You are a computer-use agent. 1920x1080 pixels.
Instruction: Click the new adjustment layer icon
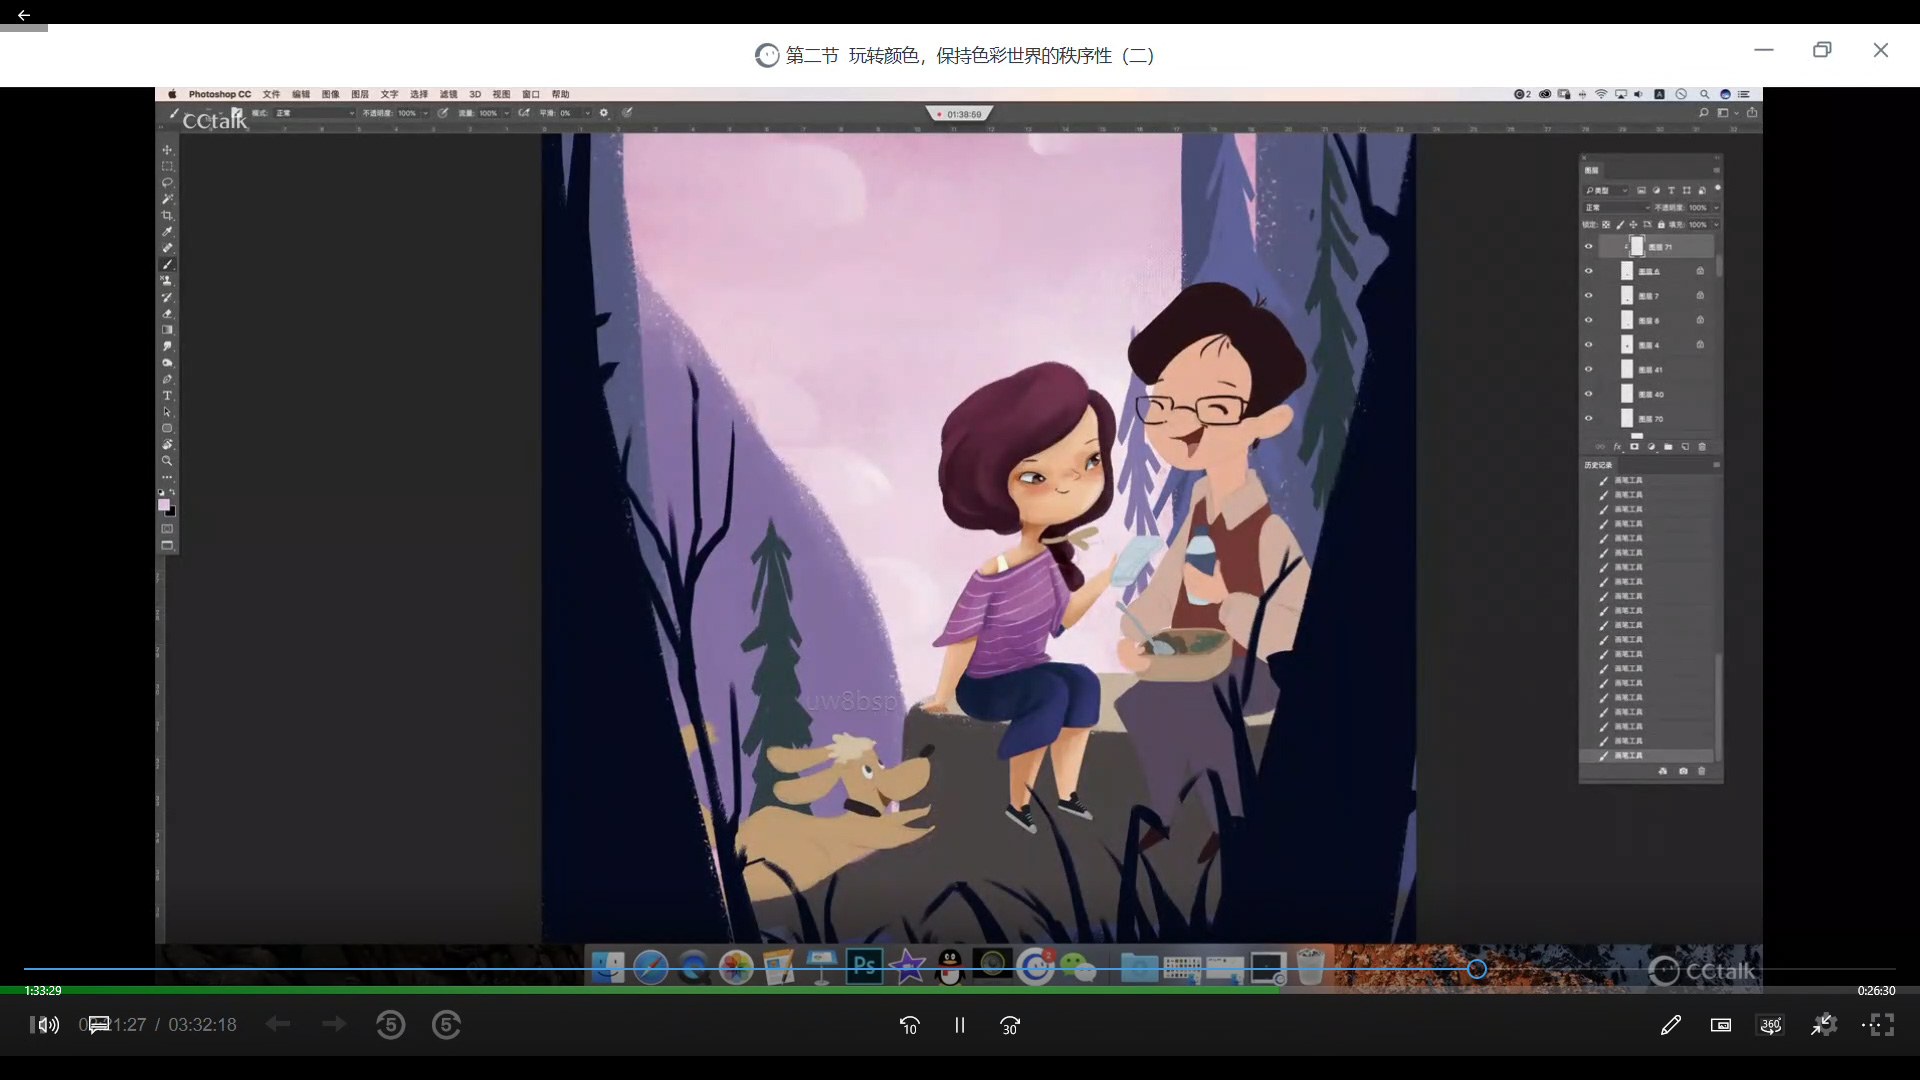pos(1651,447)
